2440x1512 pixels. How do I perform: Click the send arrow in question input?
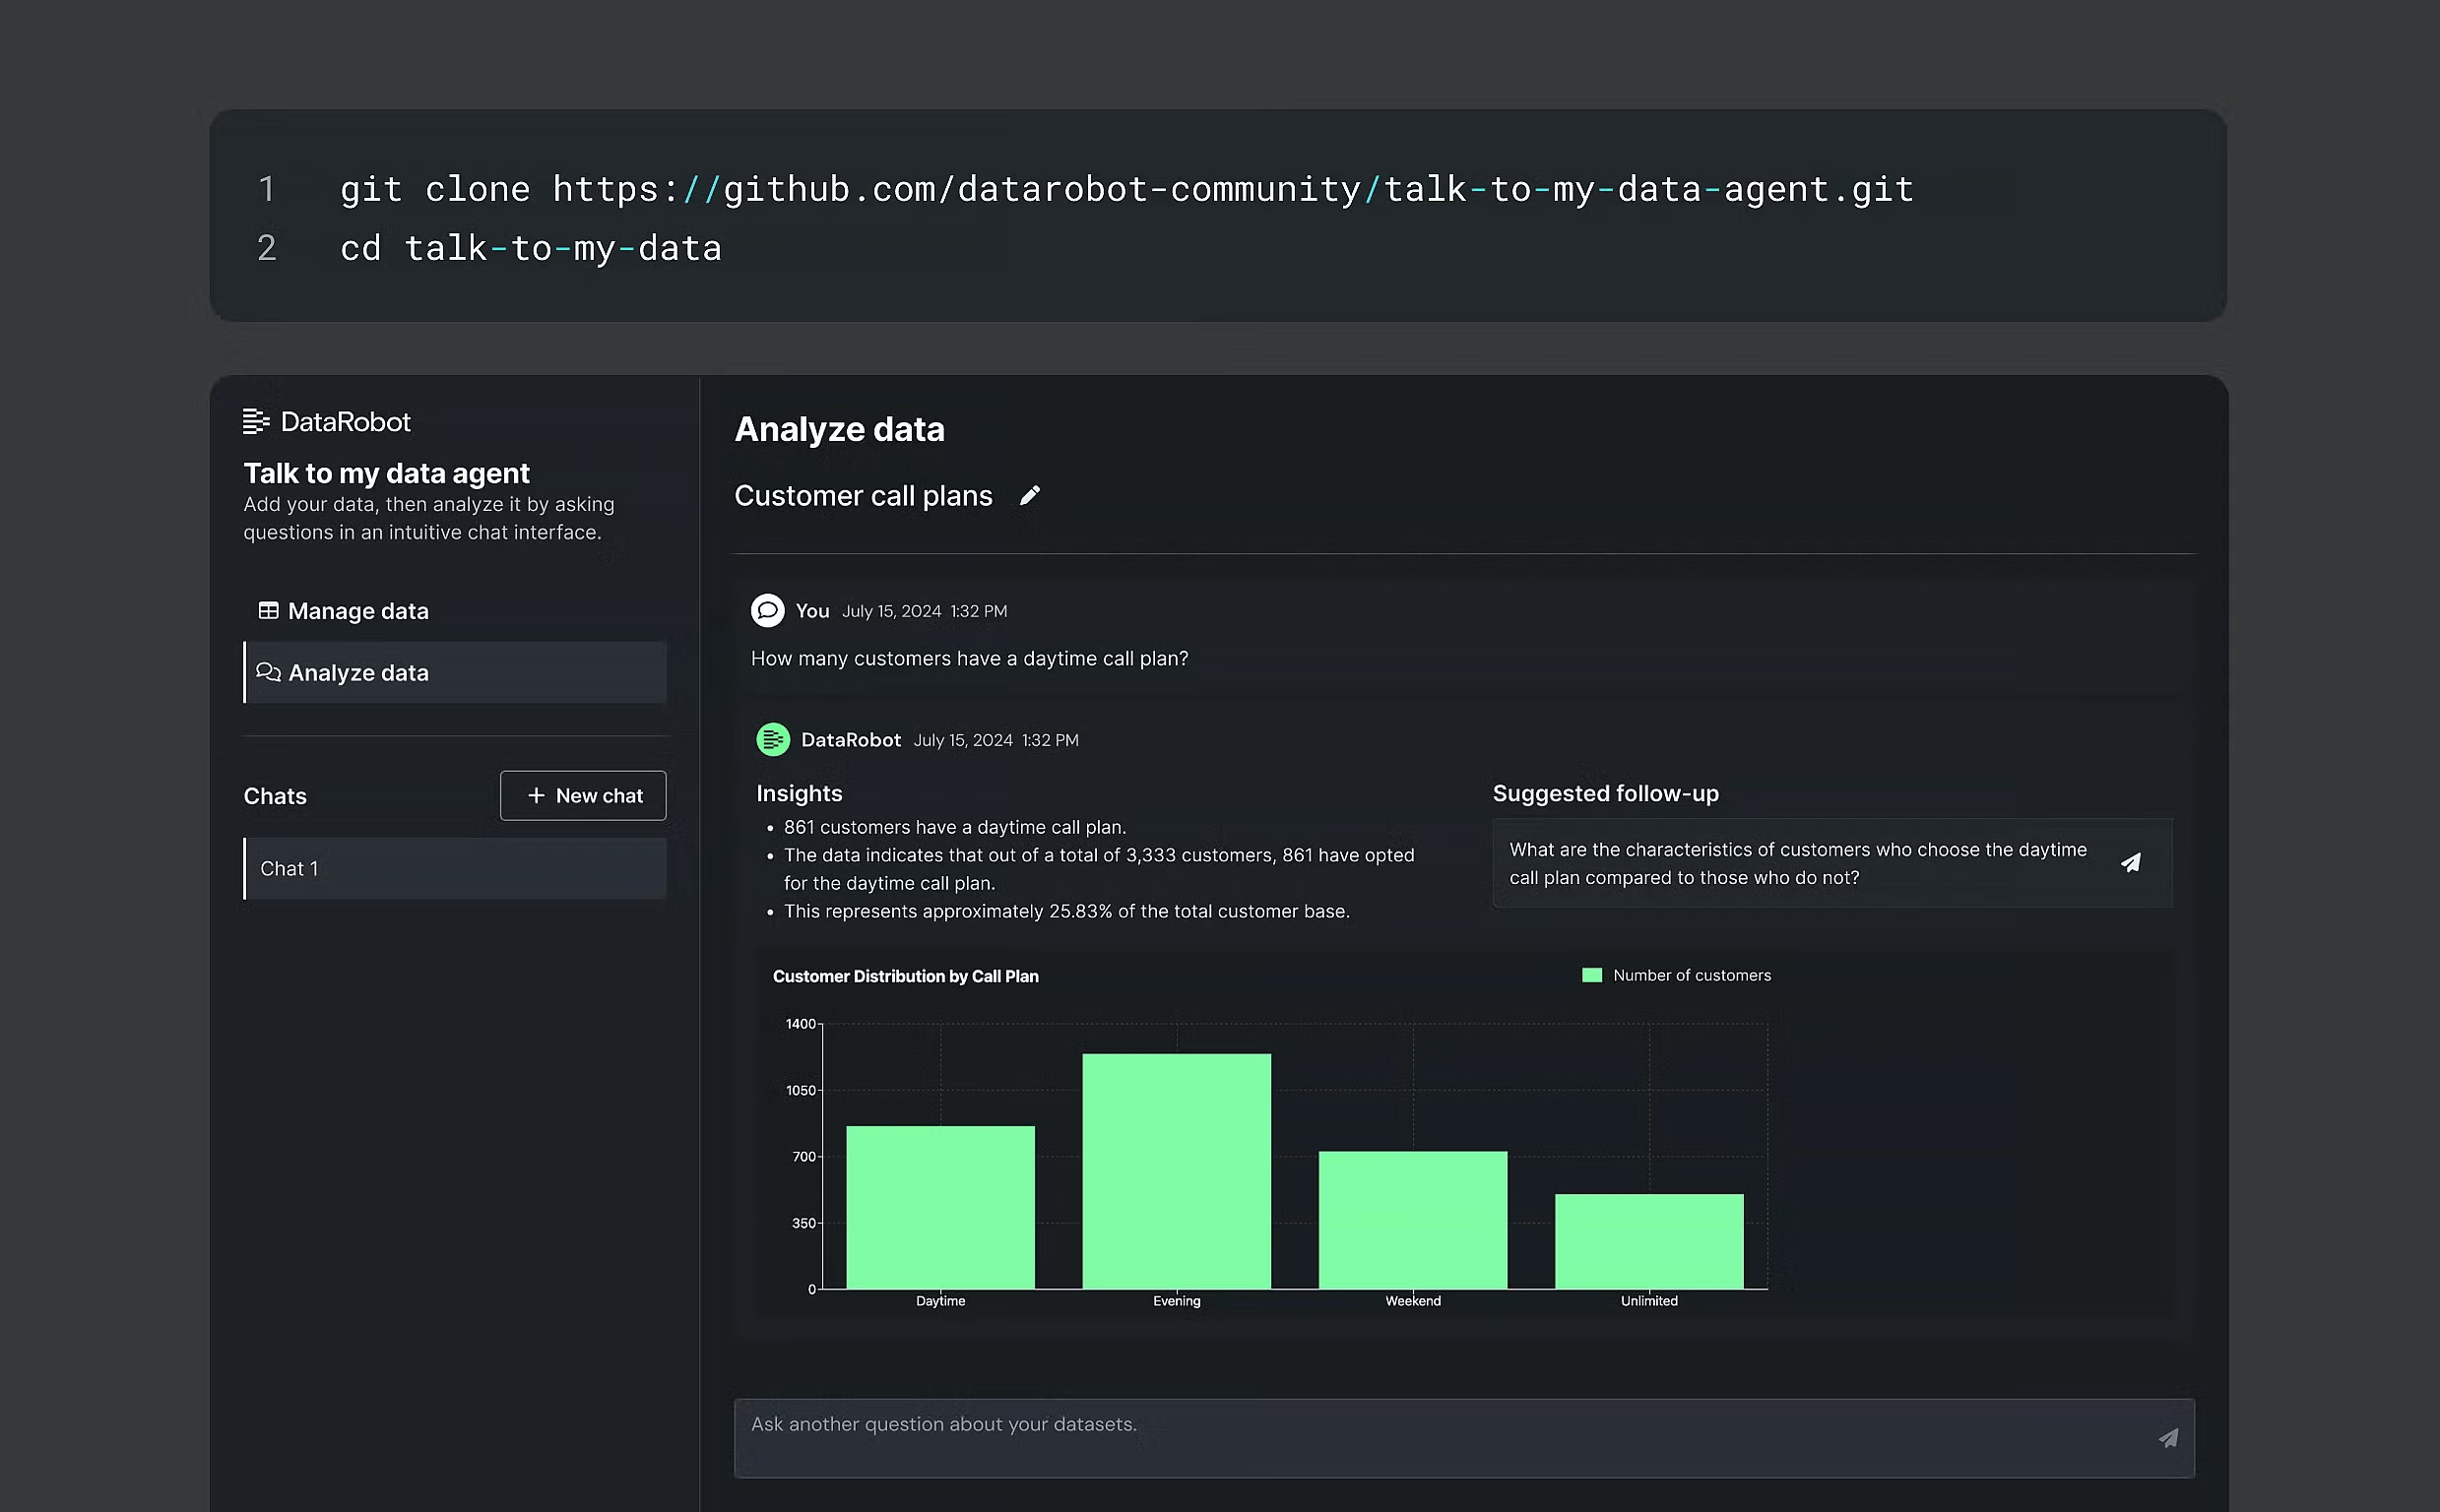coord(2167,1438)
